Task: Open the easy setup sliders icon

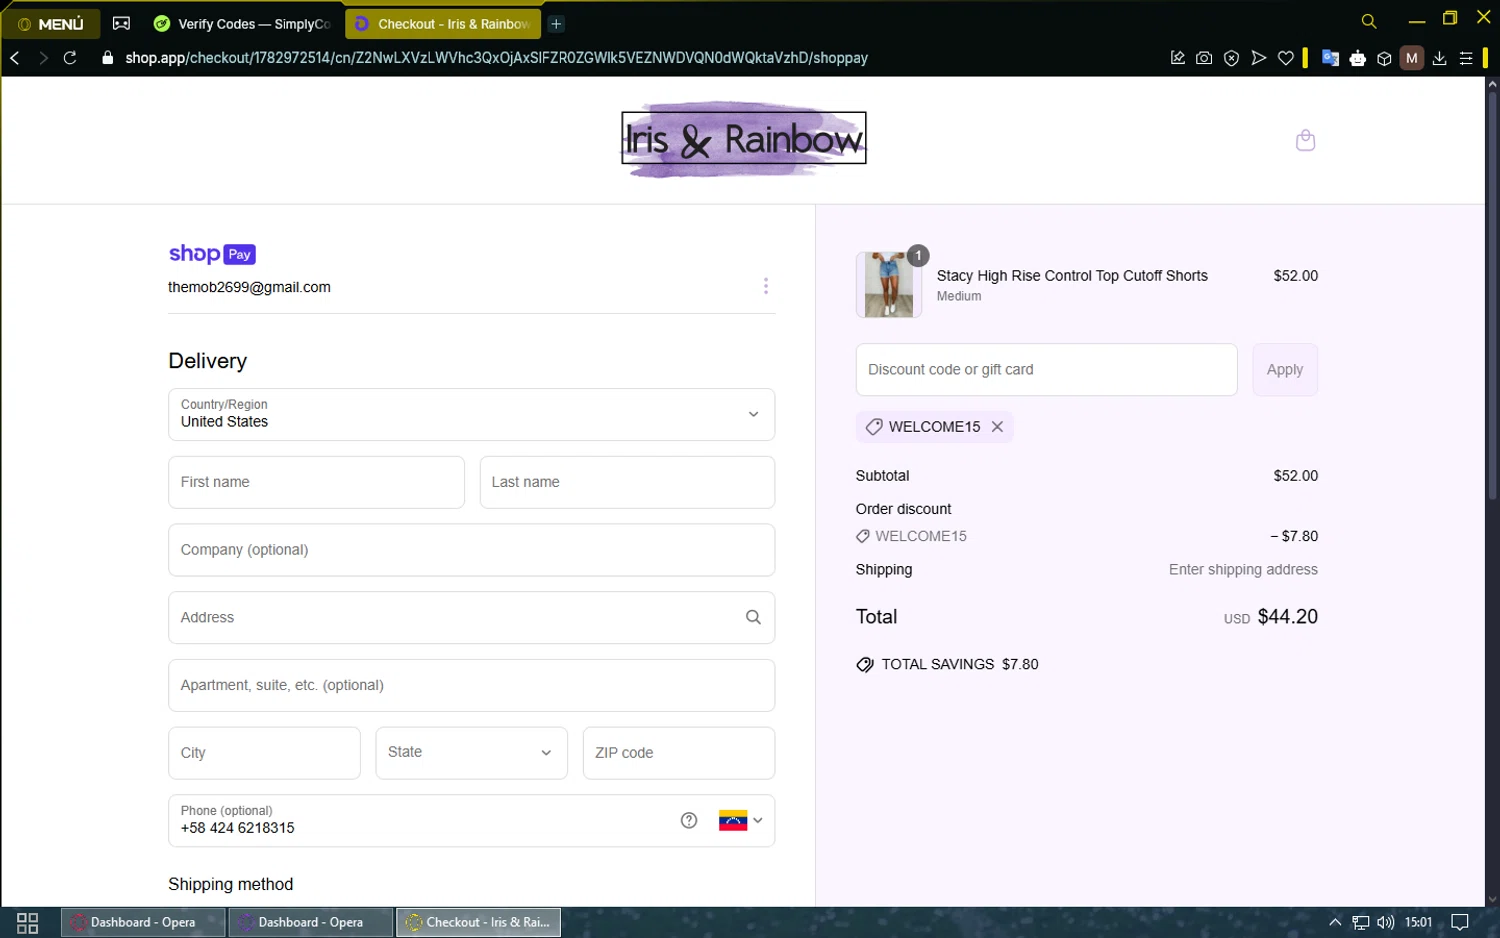Action: tap(1466, 58)
